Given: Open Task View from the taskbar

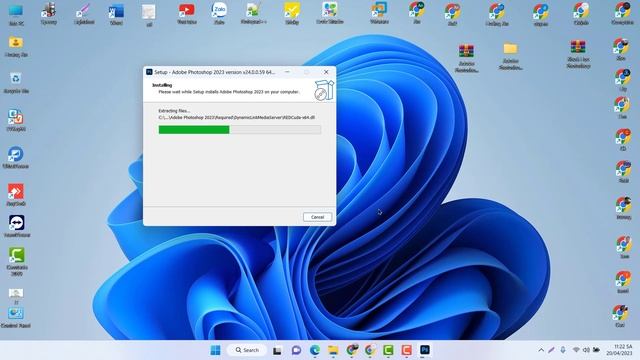Looking at the screenshot, I should [277, 350].
